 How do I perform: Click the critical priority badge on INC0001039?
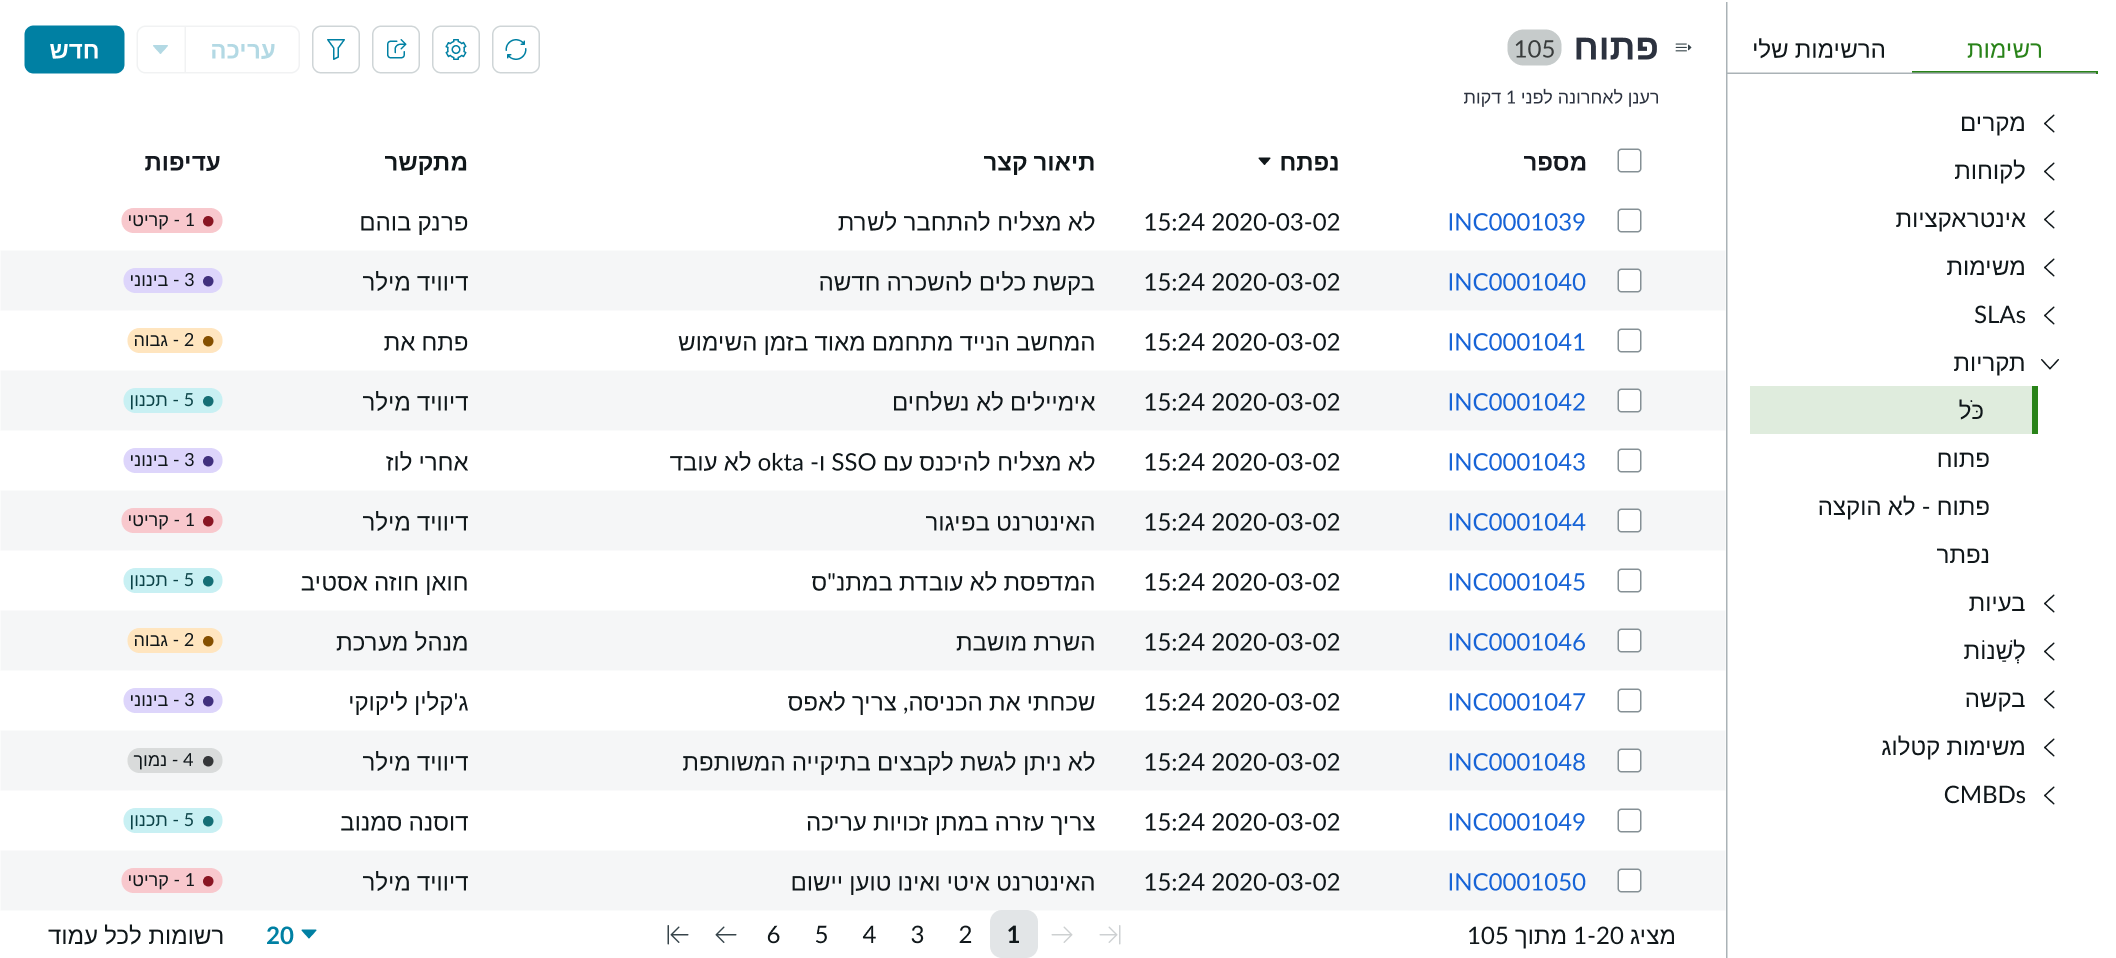(x=172, y=221)
